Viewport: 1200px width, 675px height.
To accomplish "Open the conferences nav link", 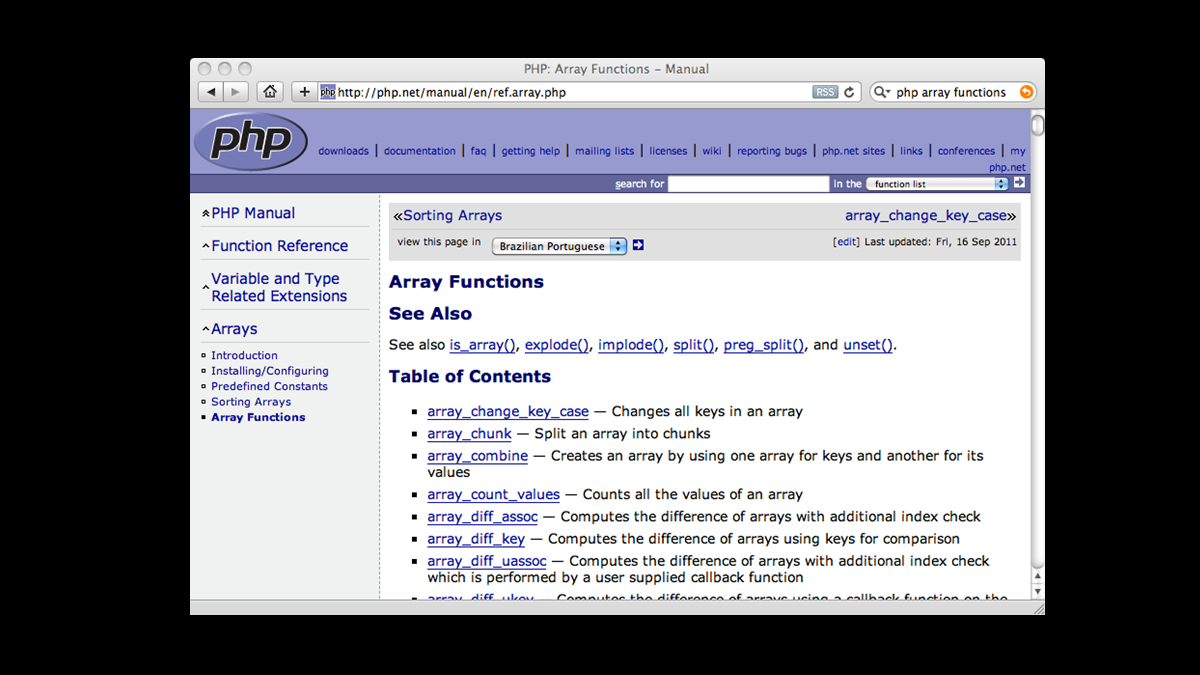I will 966,151.
